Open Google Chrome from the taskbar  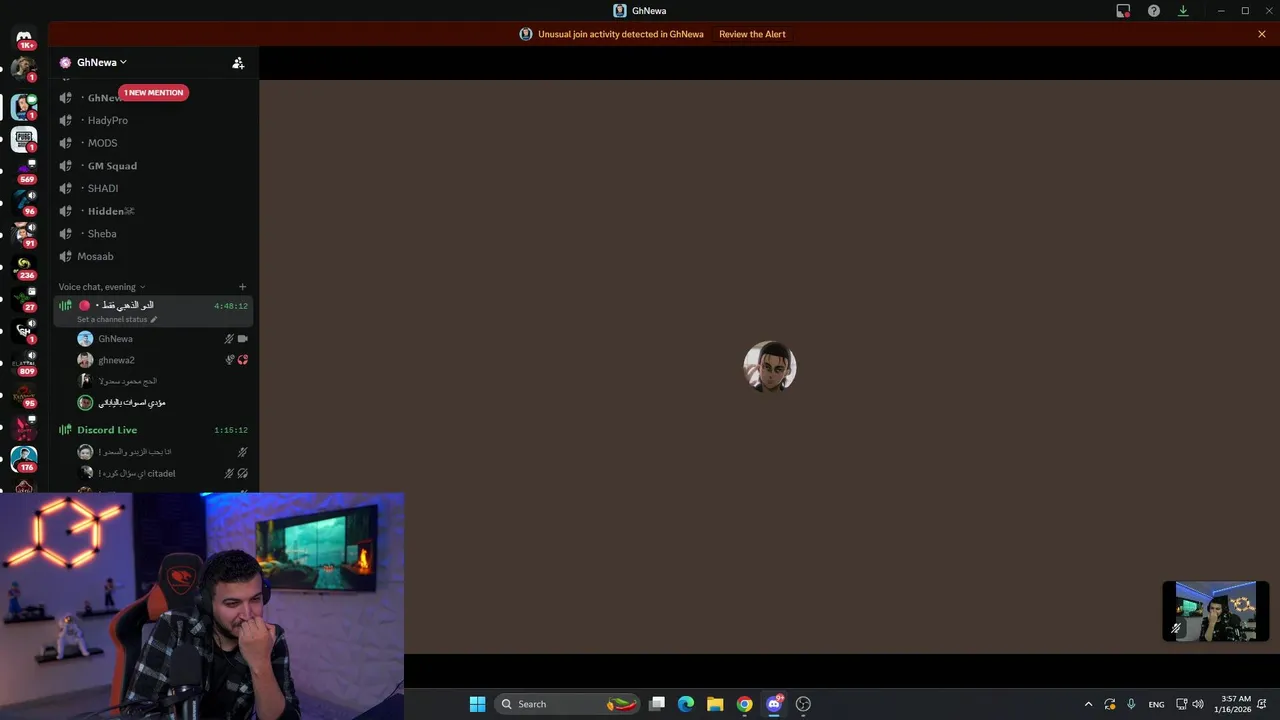coord(744,704)
